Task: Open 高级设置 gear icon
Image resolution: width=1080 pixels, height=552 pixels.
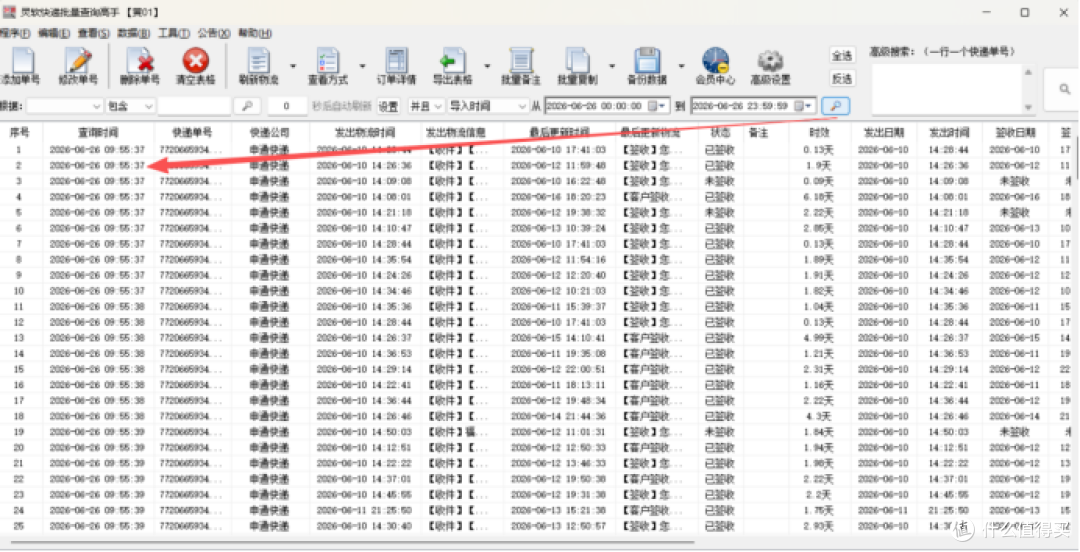Action: tap(770, 61)
